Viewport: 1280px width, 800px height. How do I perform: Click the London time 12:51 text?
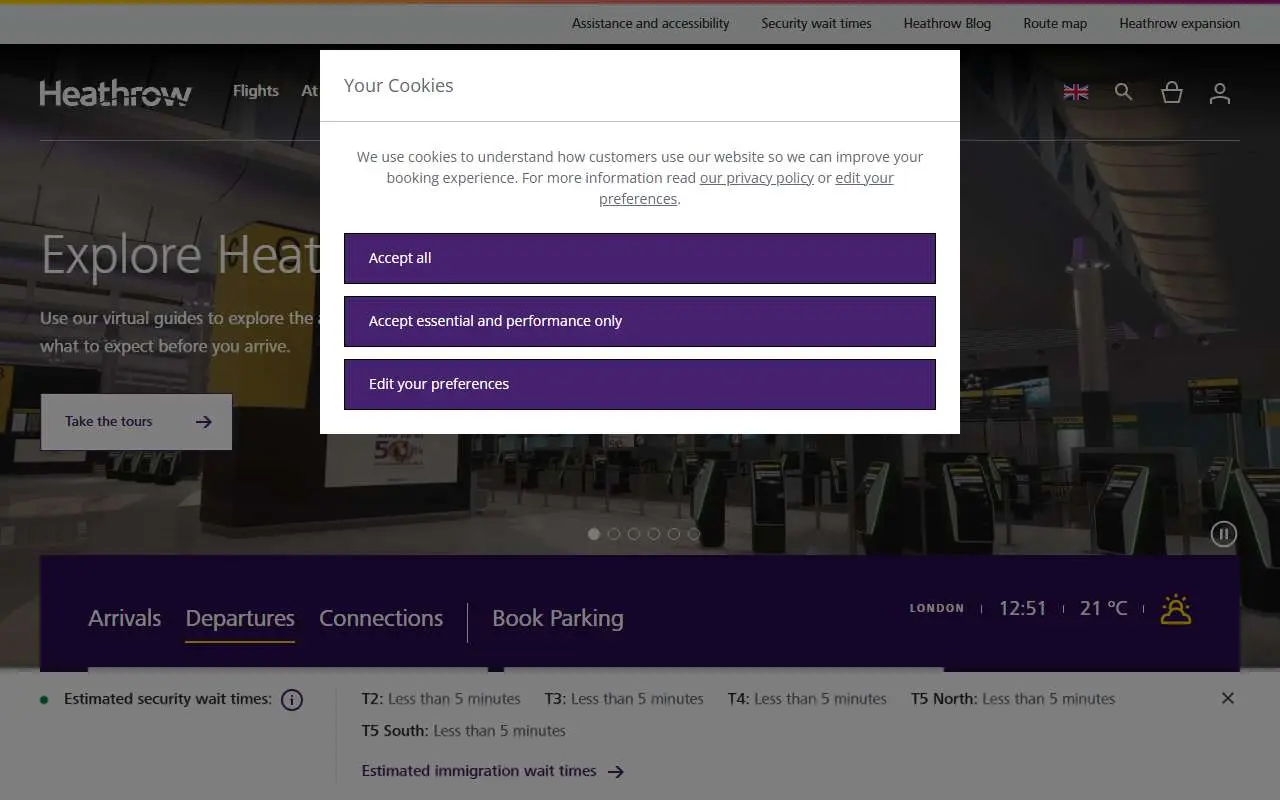tap(1022, 608)
